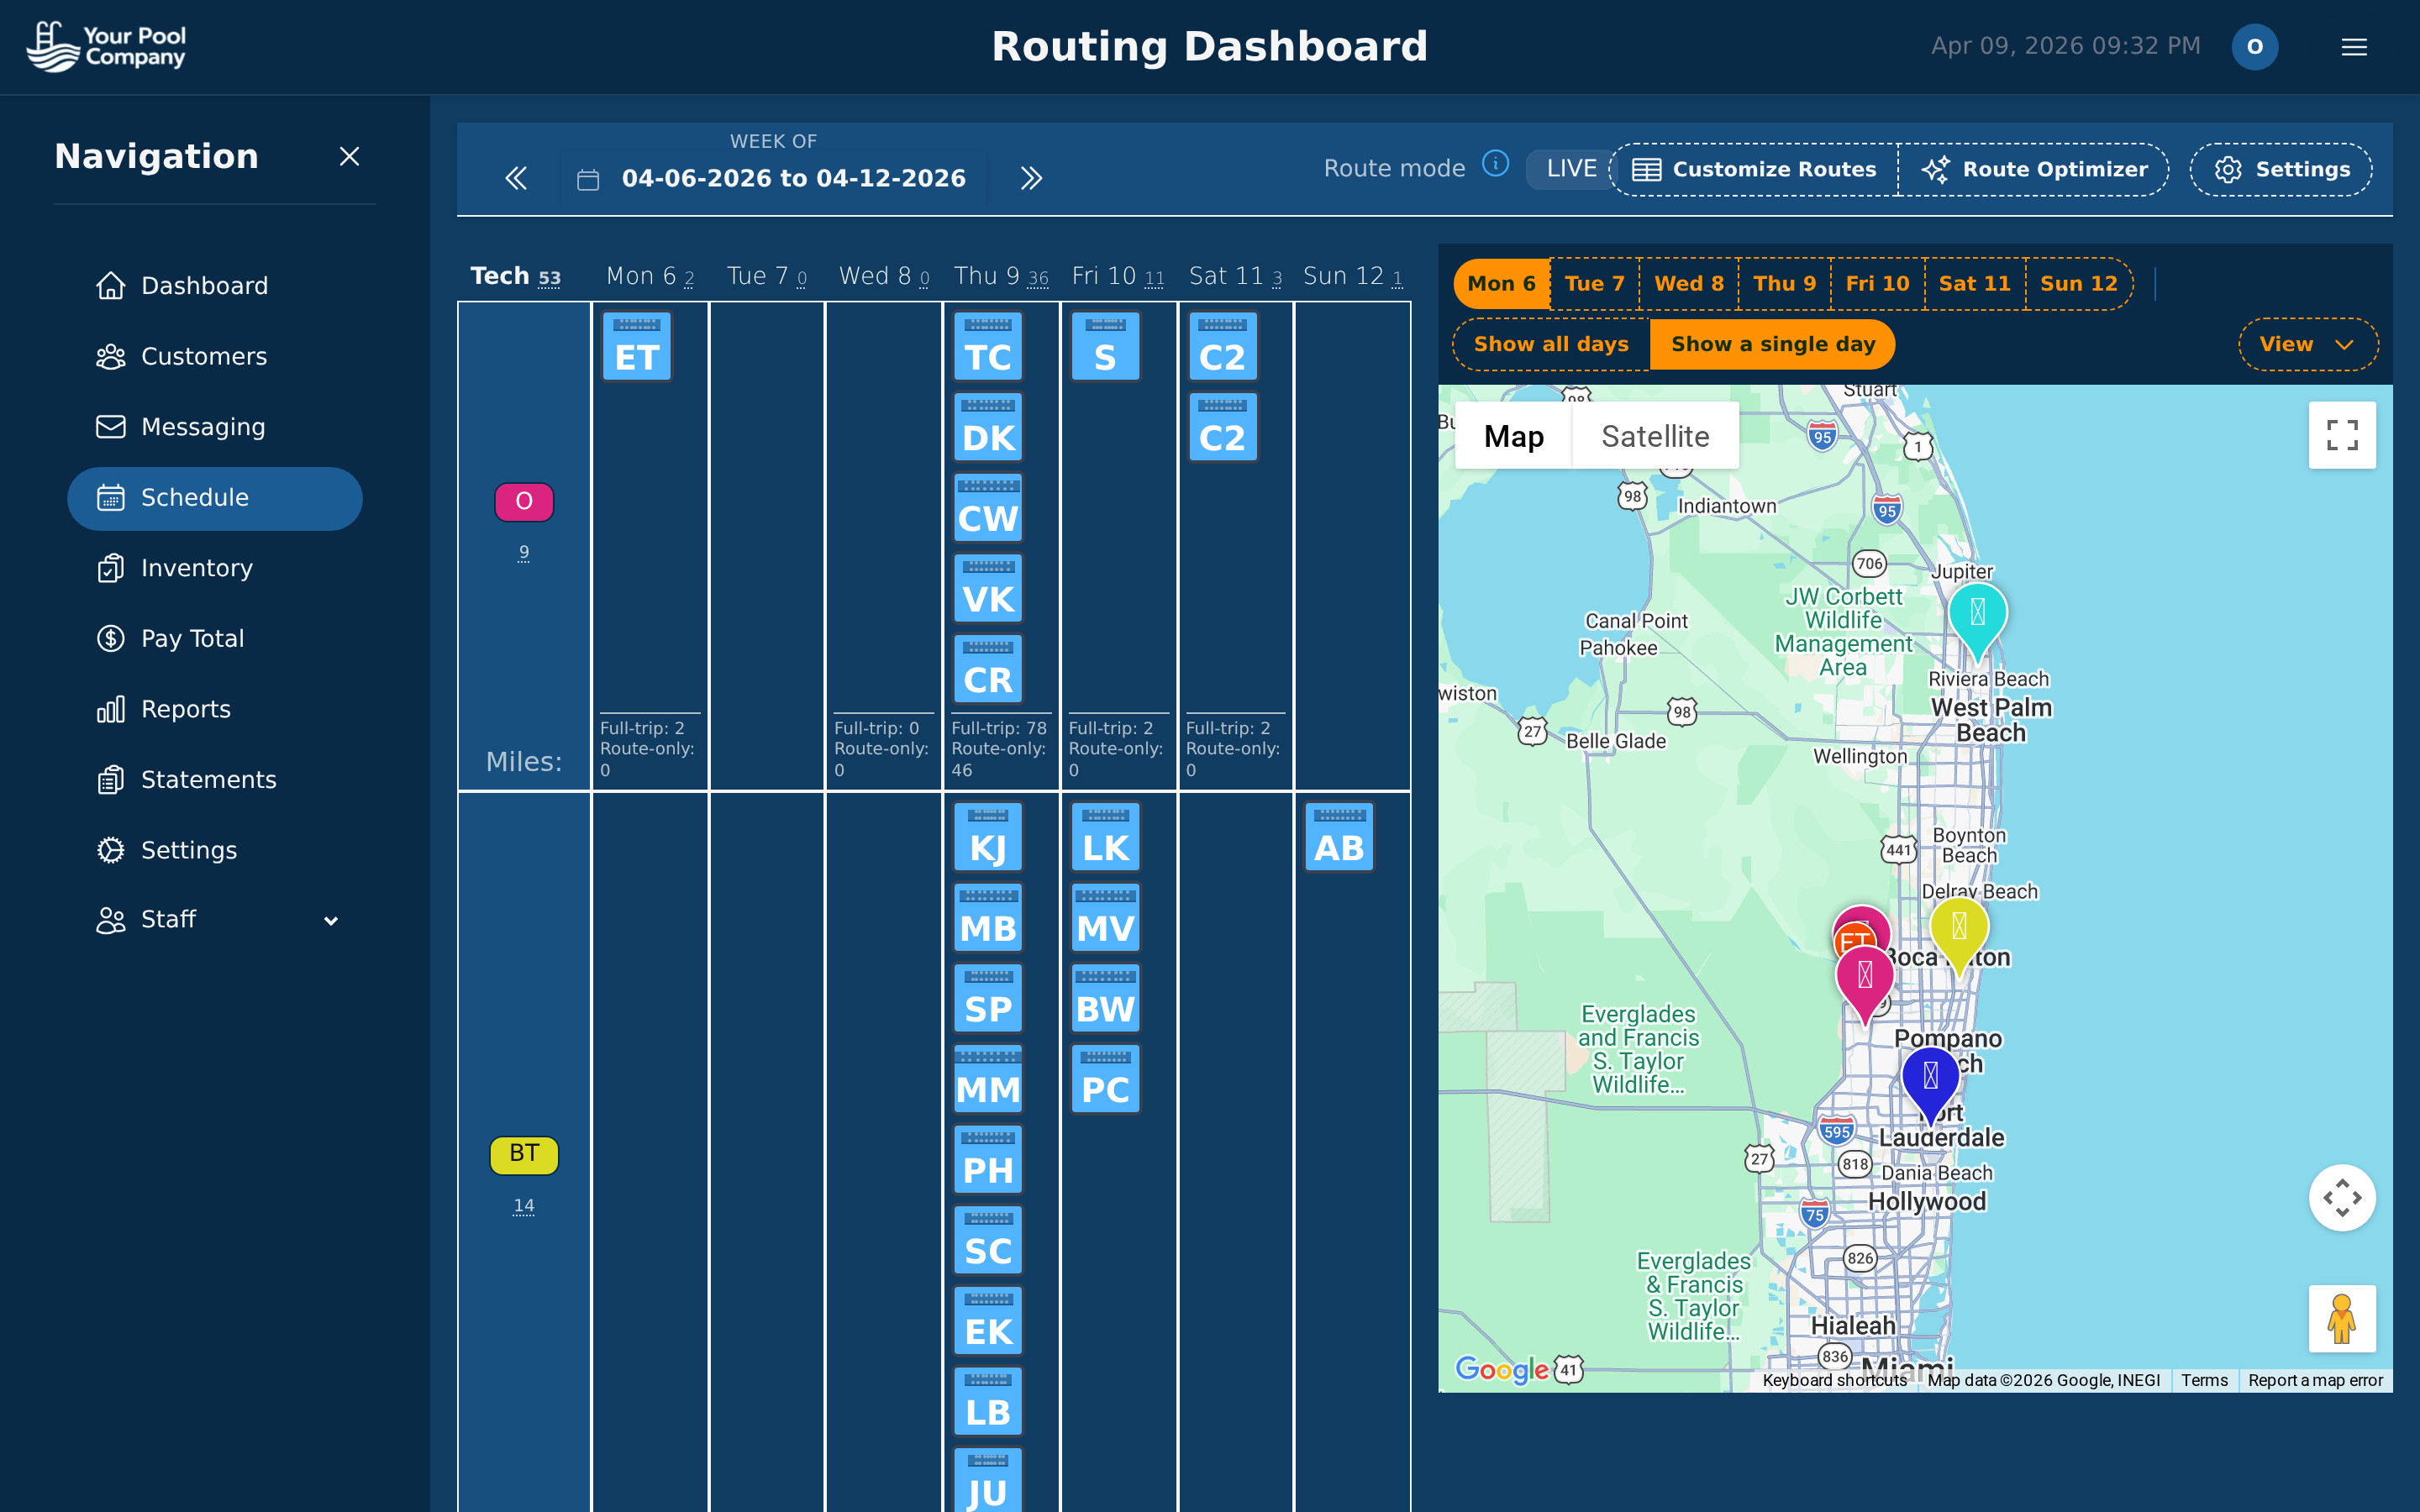Enable Show all days mode

click(1551, 344)
